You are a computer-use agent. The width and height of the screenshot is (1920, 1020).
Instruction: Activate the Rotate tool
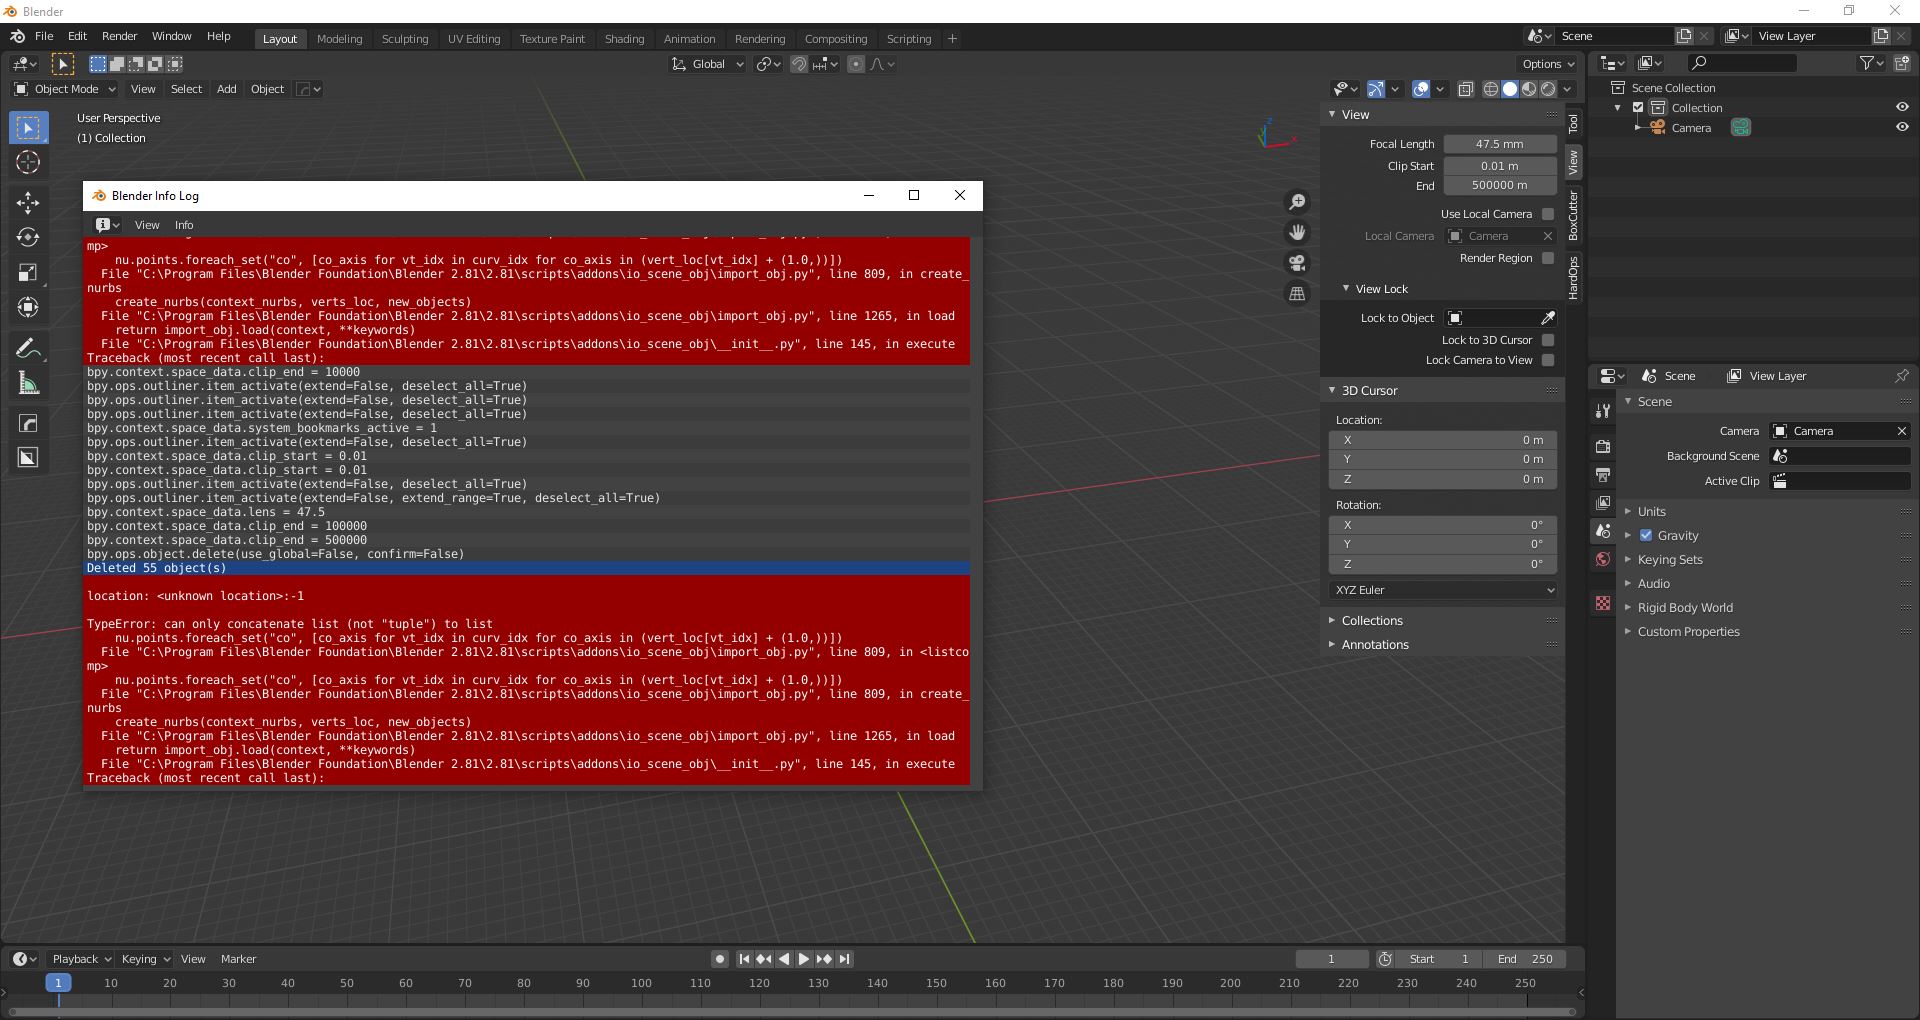(x=28, y=238)
